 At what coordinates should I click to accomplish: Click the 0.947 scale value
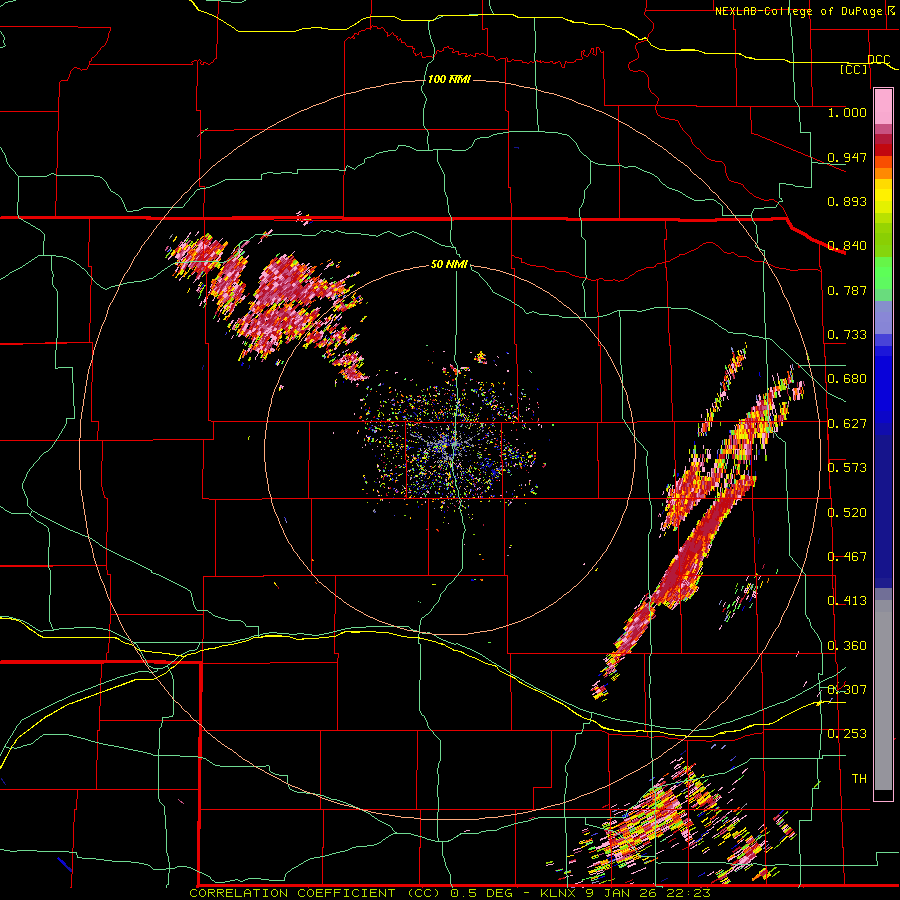[x=847, y=157]
